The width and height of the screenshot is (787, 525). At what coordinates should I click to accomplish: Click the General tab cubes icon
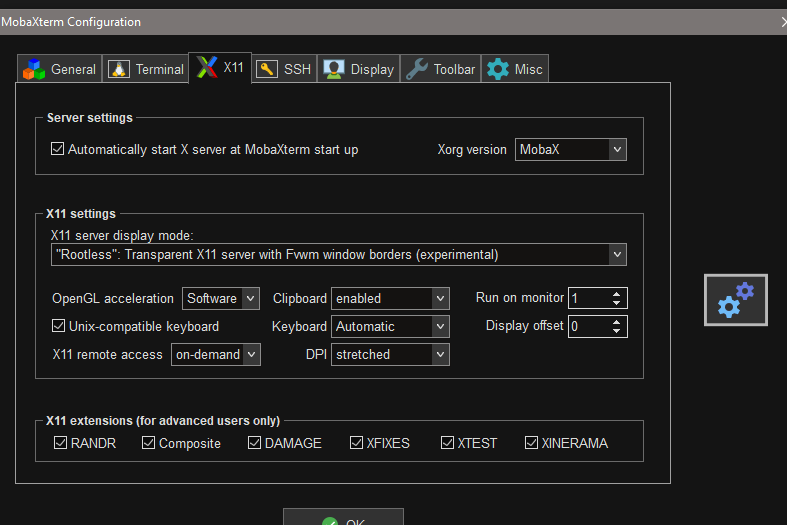pyautogui.click(x=35, y=69)
